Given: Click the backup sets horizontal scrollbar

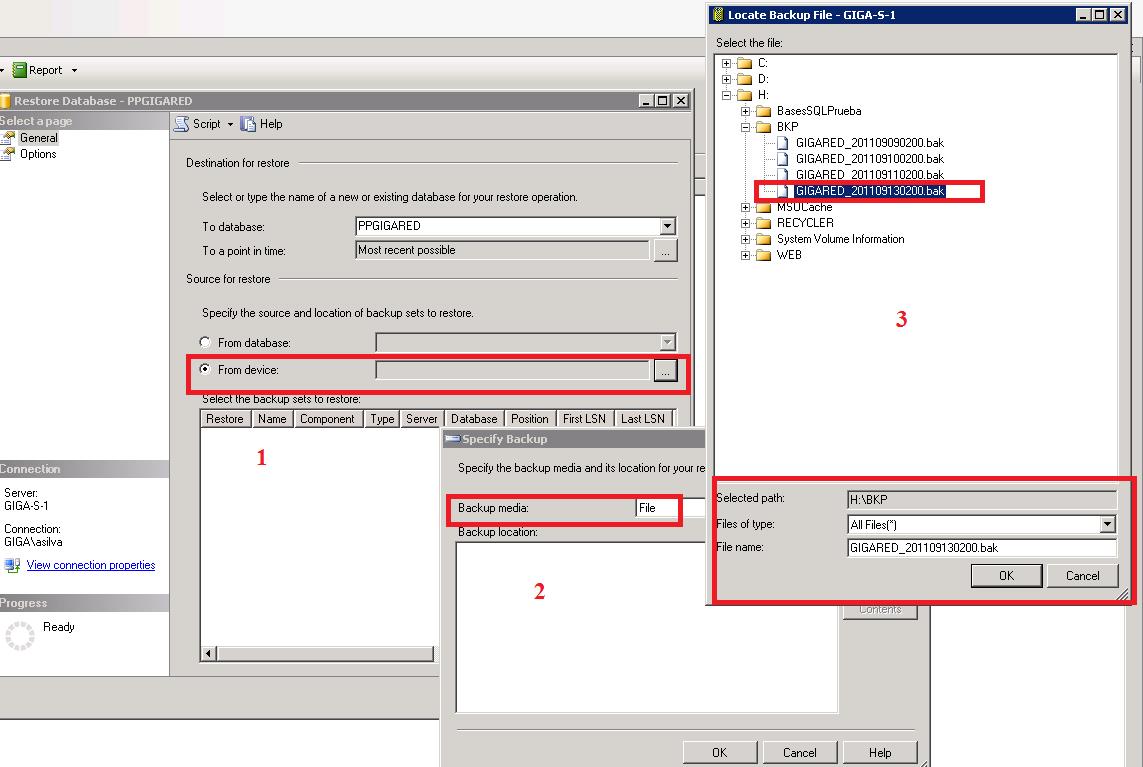Looking at the screenshot, I should [x=318, y=654].
